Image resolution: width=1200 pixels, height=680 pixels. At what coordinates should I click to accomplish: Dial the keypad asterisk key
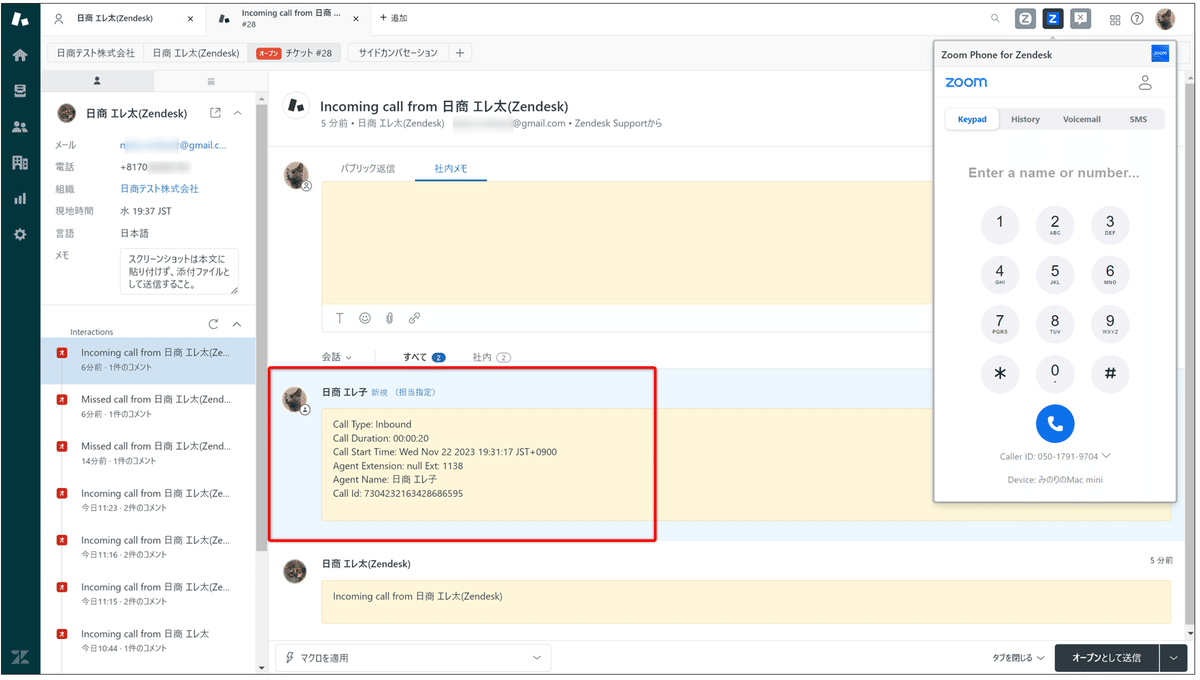click(x=1000, y=374)
